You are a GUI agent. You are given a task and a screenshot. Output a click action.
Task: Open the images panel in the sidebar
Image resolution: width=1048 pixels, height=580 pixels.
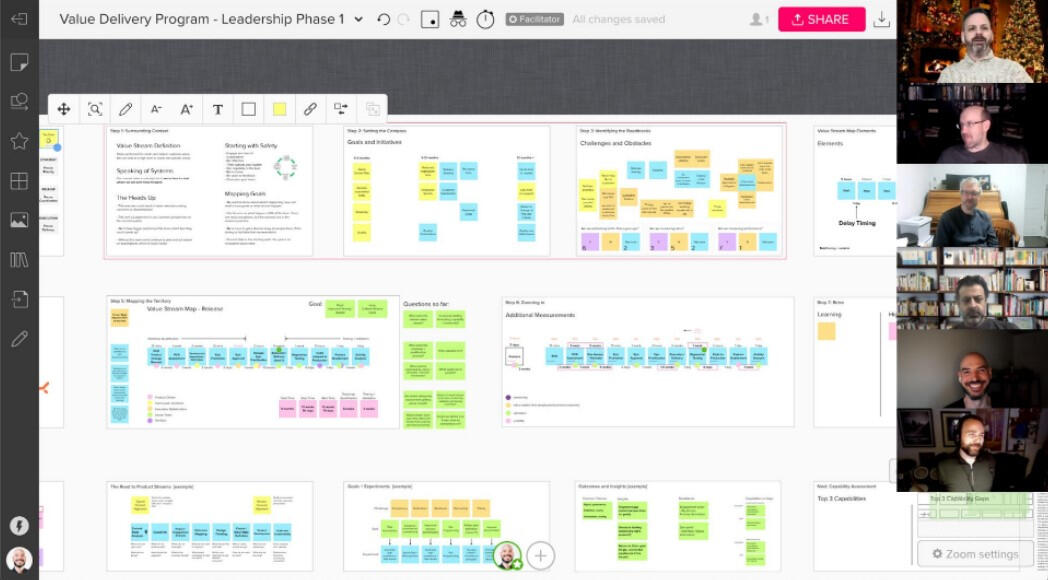[x=19, y=220]
